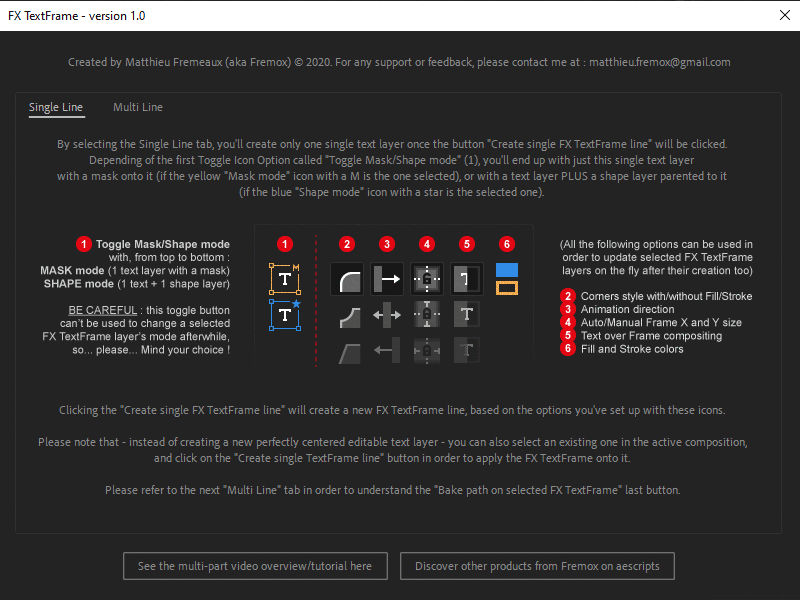Open the Multi Line tab
Viewport: 800px width, 600px height.
138,107
